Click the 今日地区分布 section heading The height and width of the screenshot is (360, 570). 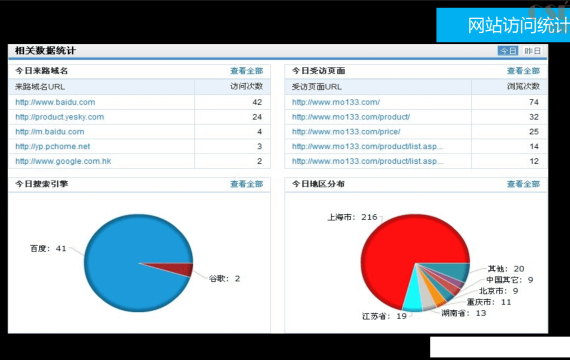[x=318, y=184]
